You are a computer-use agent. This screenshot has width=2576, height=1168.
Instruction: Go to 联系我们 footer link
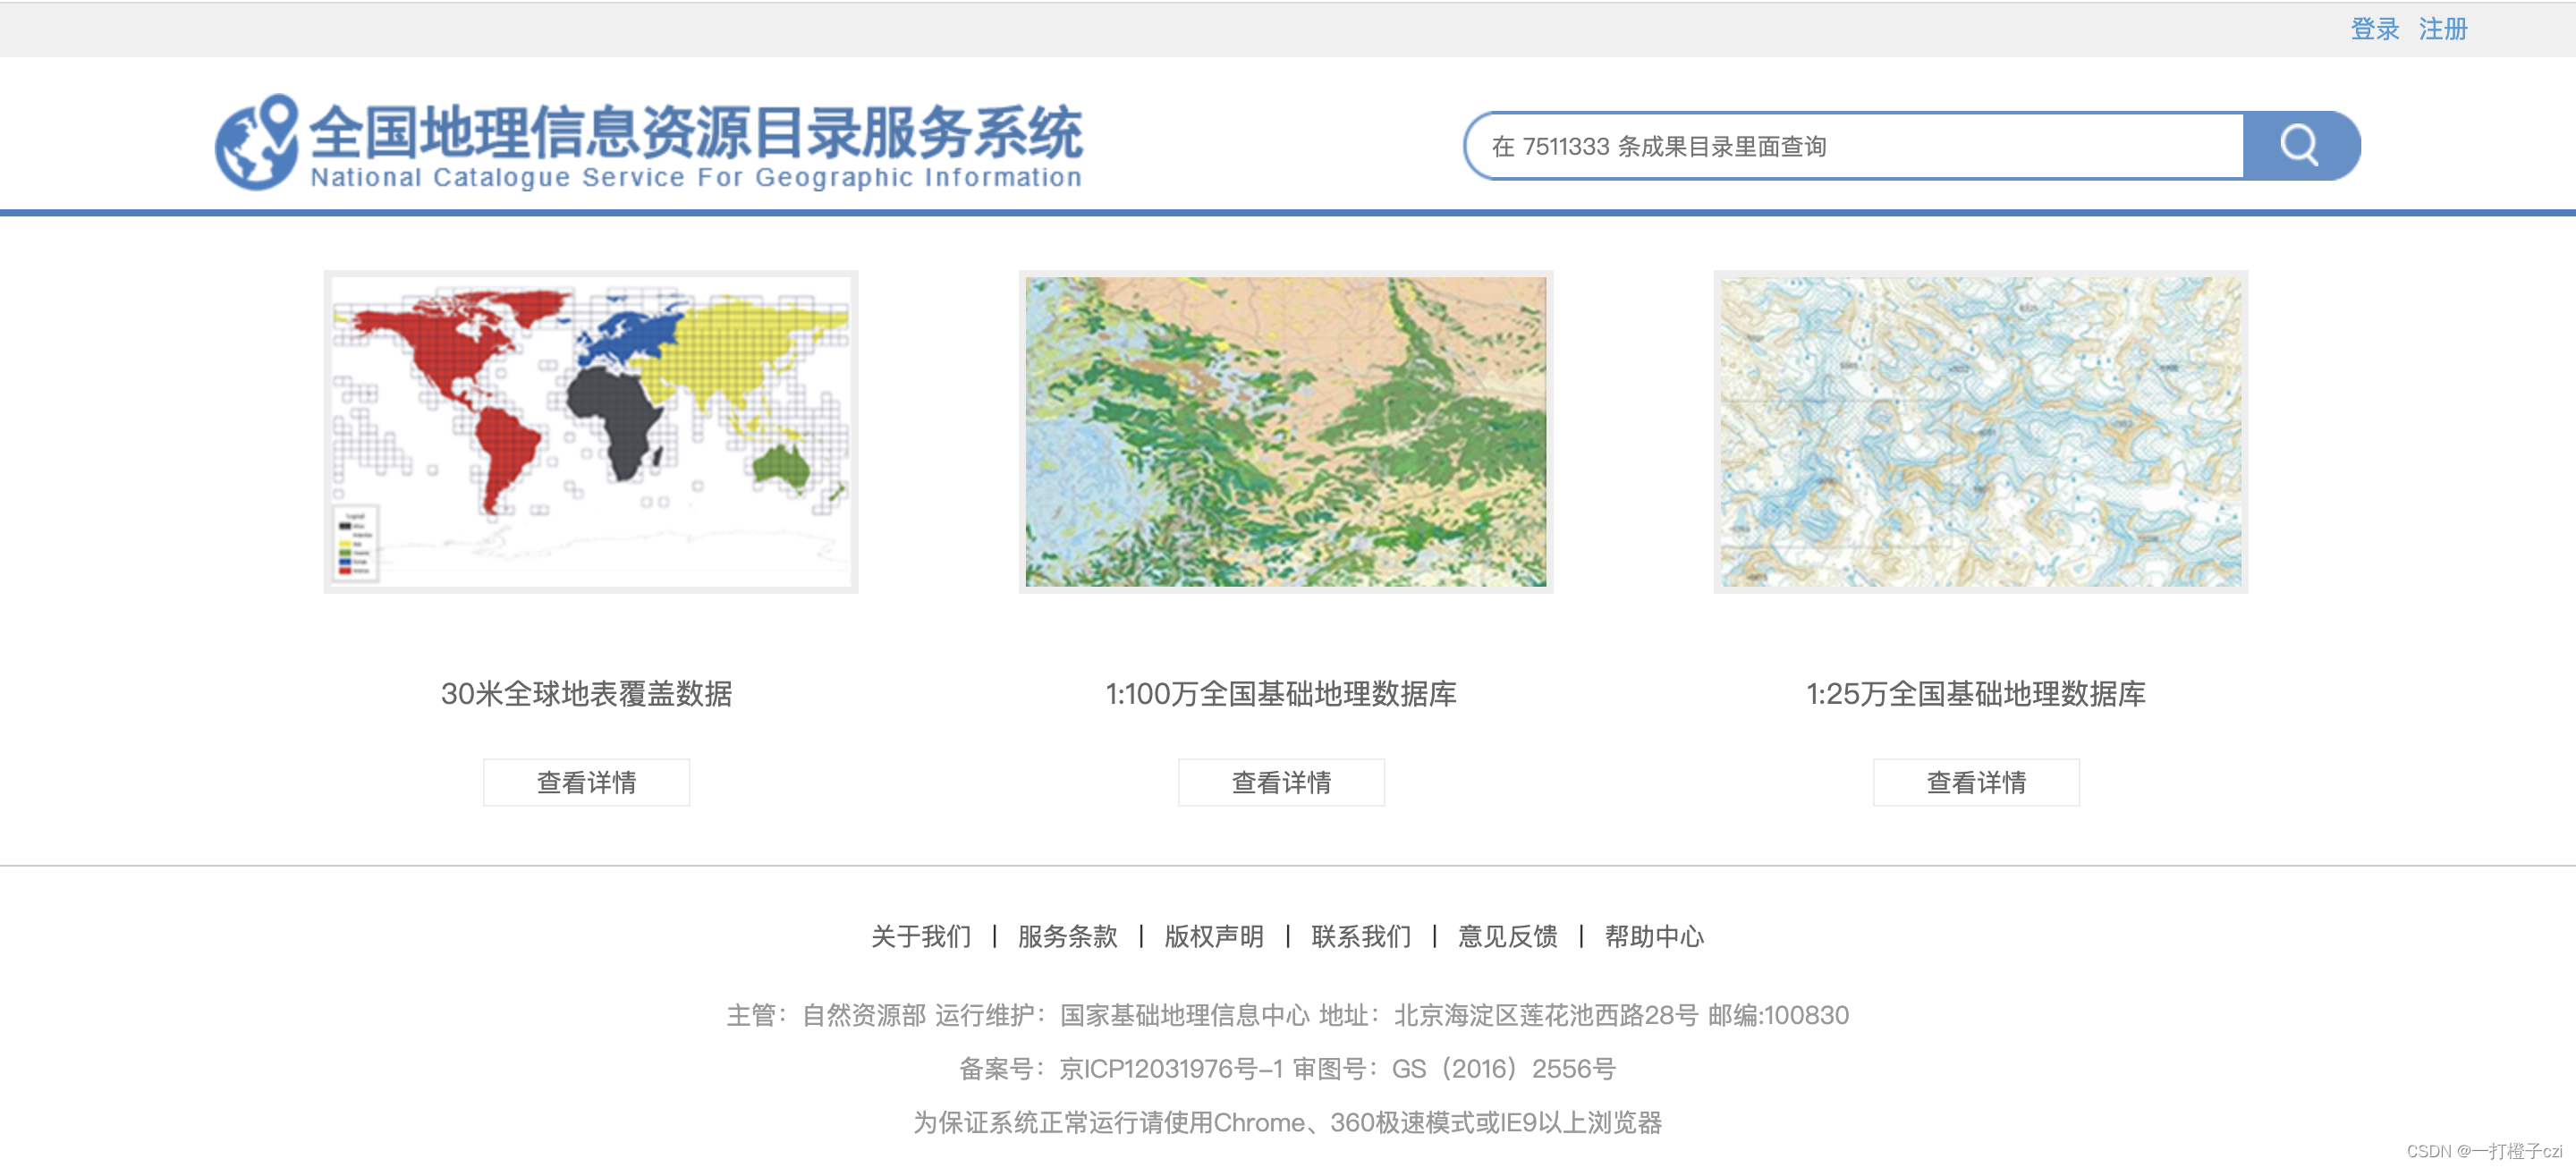click(x=1361, y=936)
